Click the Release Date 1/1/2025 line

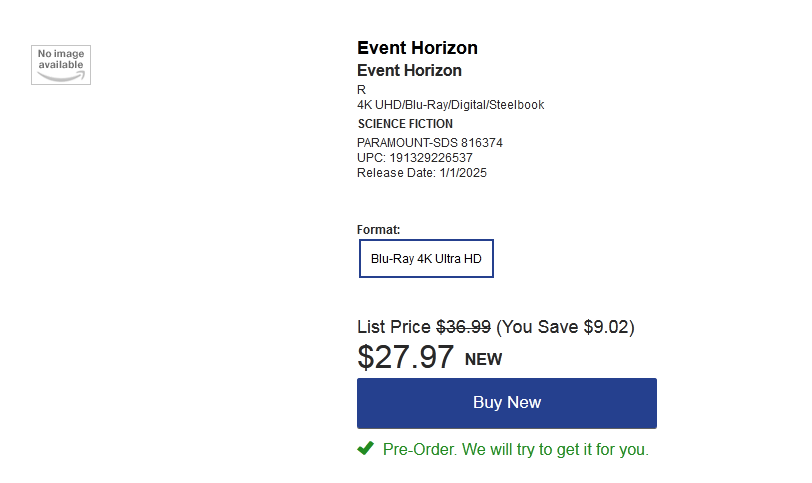422,173
